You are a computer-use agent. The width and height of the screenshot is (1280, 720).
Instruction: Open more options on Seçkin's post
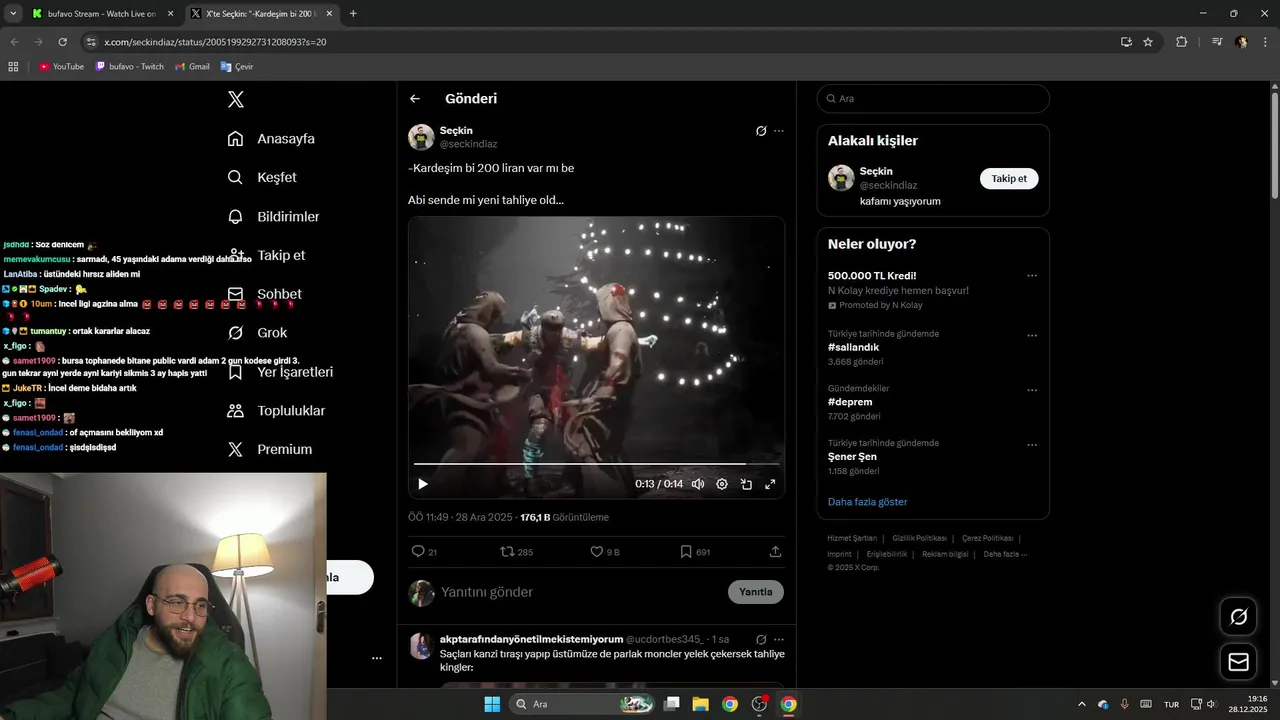click(x=779, y=131)
